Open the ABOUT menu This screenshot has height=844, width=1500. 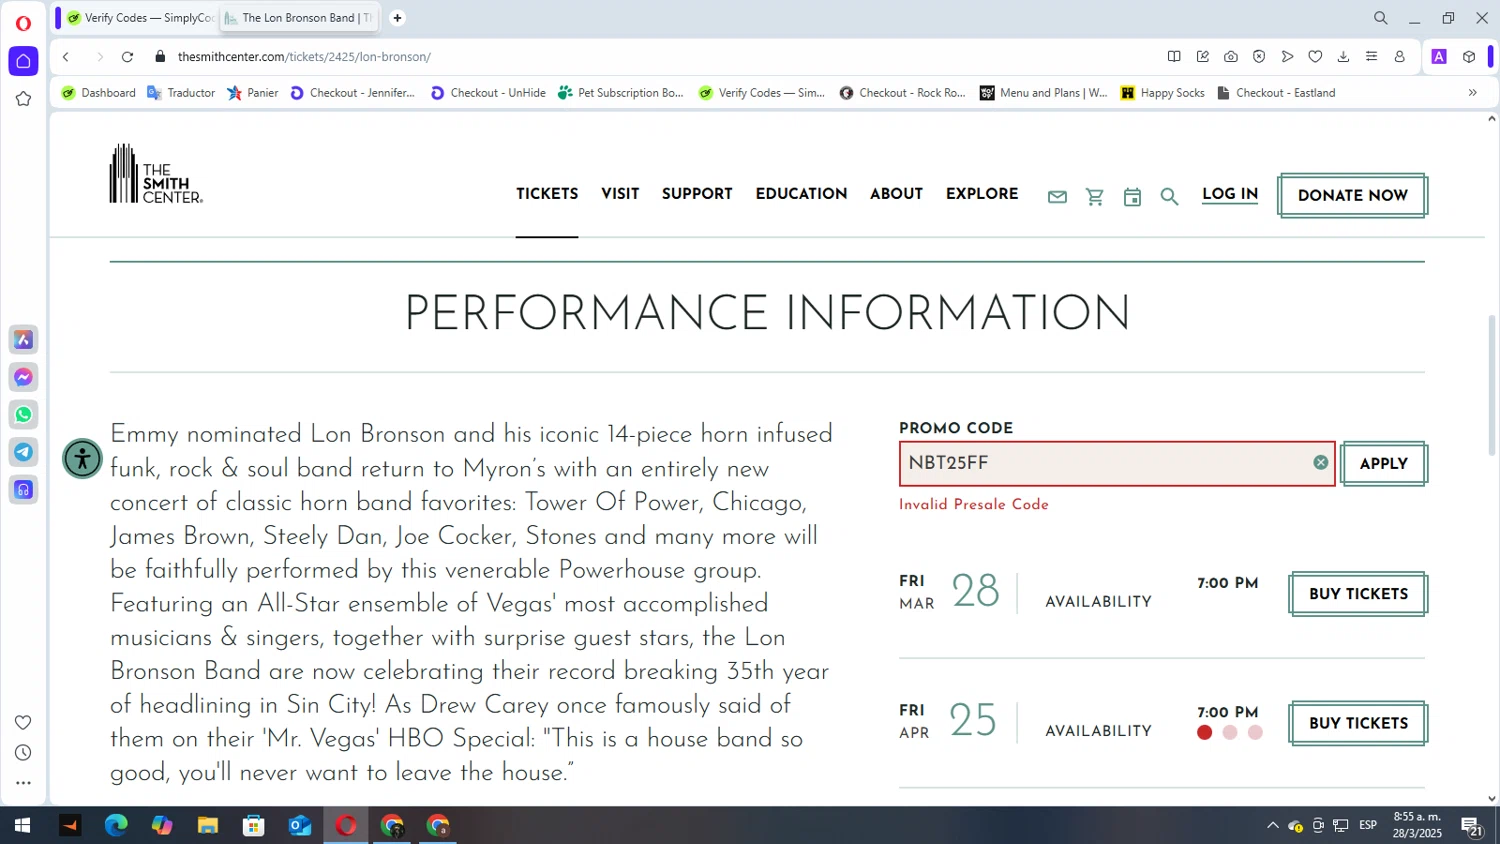click(x=896, y=194)
